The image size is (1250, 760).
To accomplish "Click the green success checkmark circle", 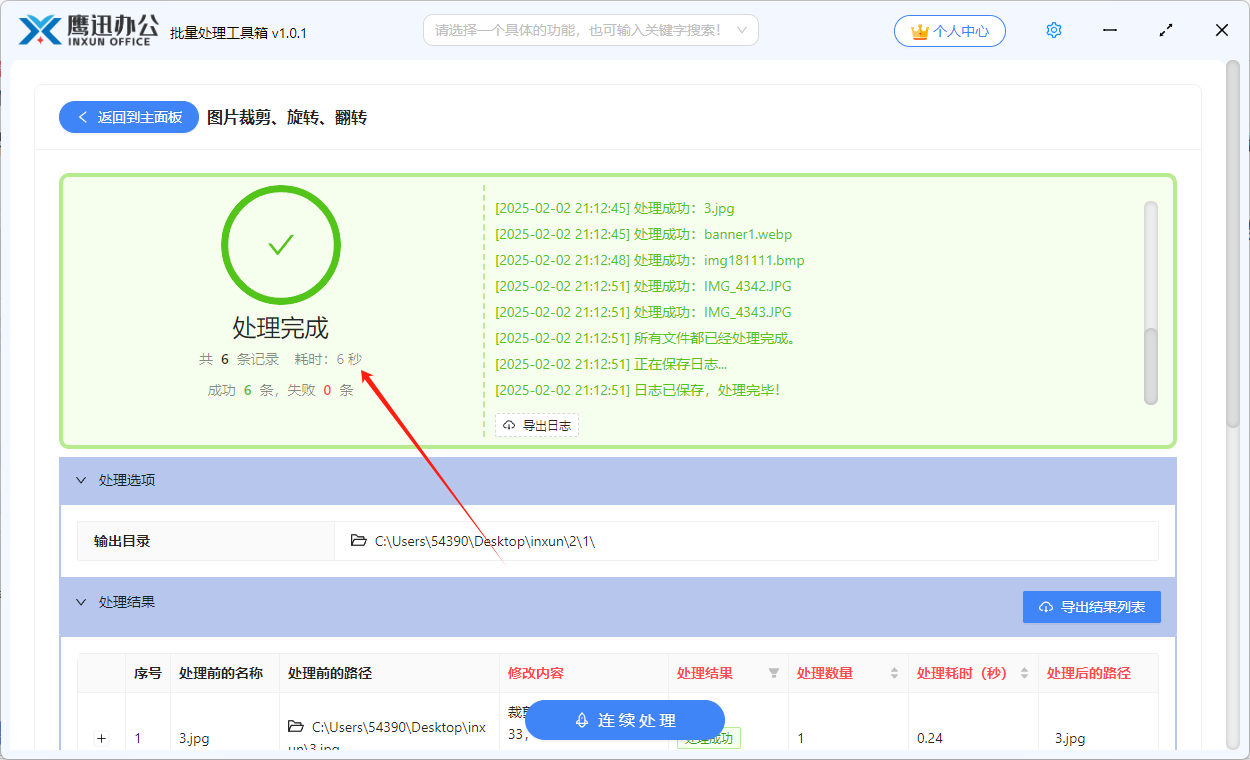I will [x=281, y=245].
